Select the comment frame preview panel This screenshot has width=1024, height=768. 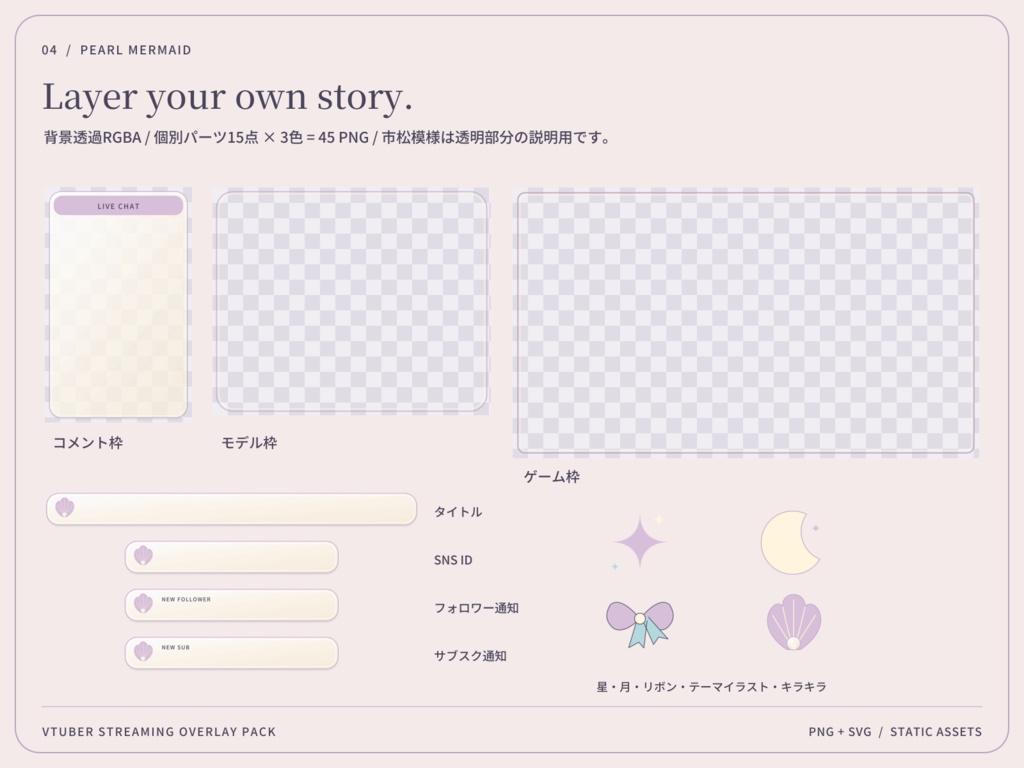[118, 304]
